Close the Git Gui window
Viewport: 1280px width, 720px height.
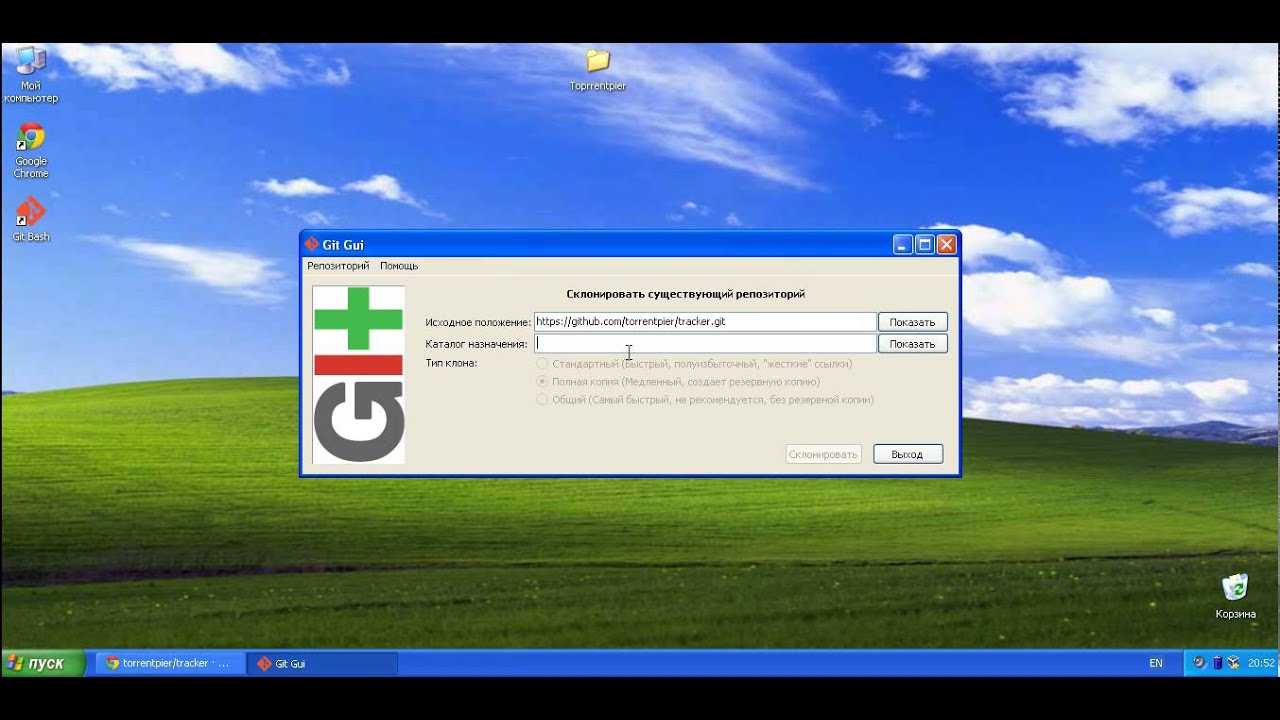(947, 245)
